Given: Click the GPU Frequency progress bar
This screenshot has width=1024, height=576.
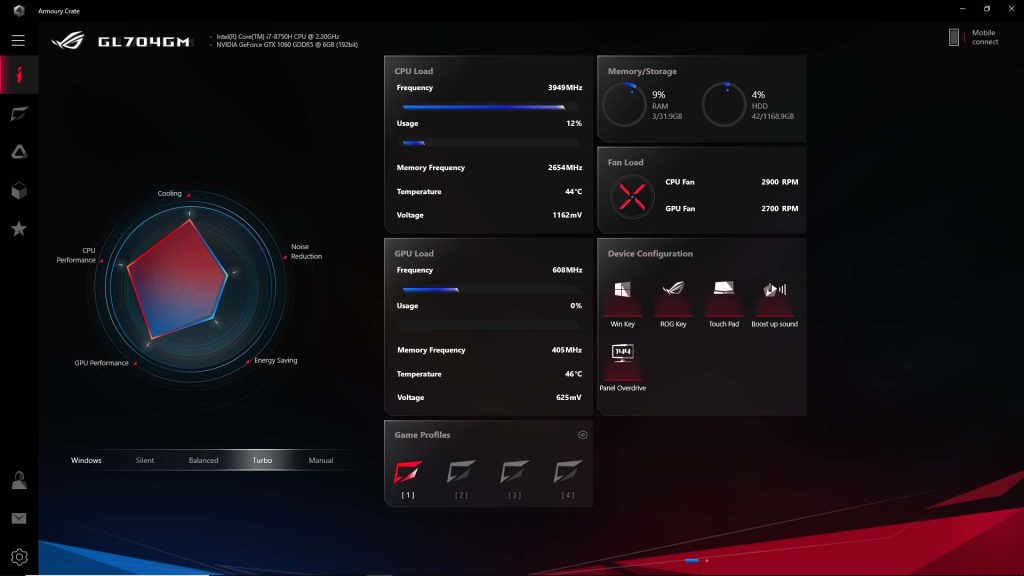Looking at the screenshot, I should pos(490,289).
